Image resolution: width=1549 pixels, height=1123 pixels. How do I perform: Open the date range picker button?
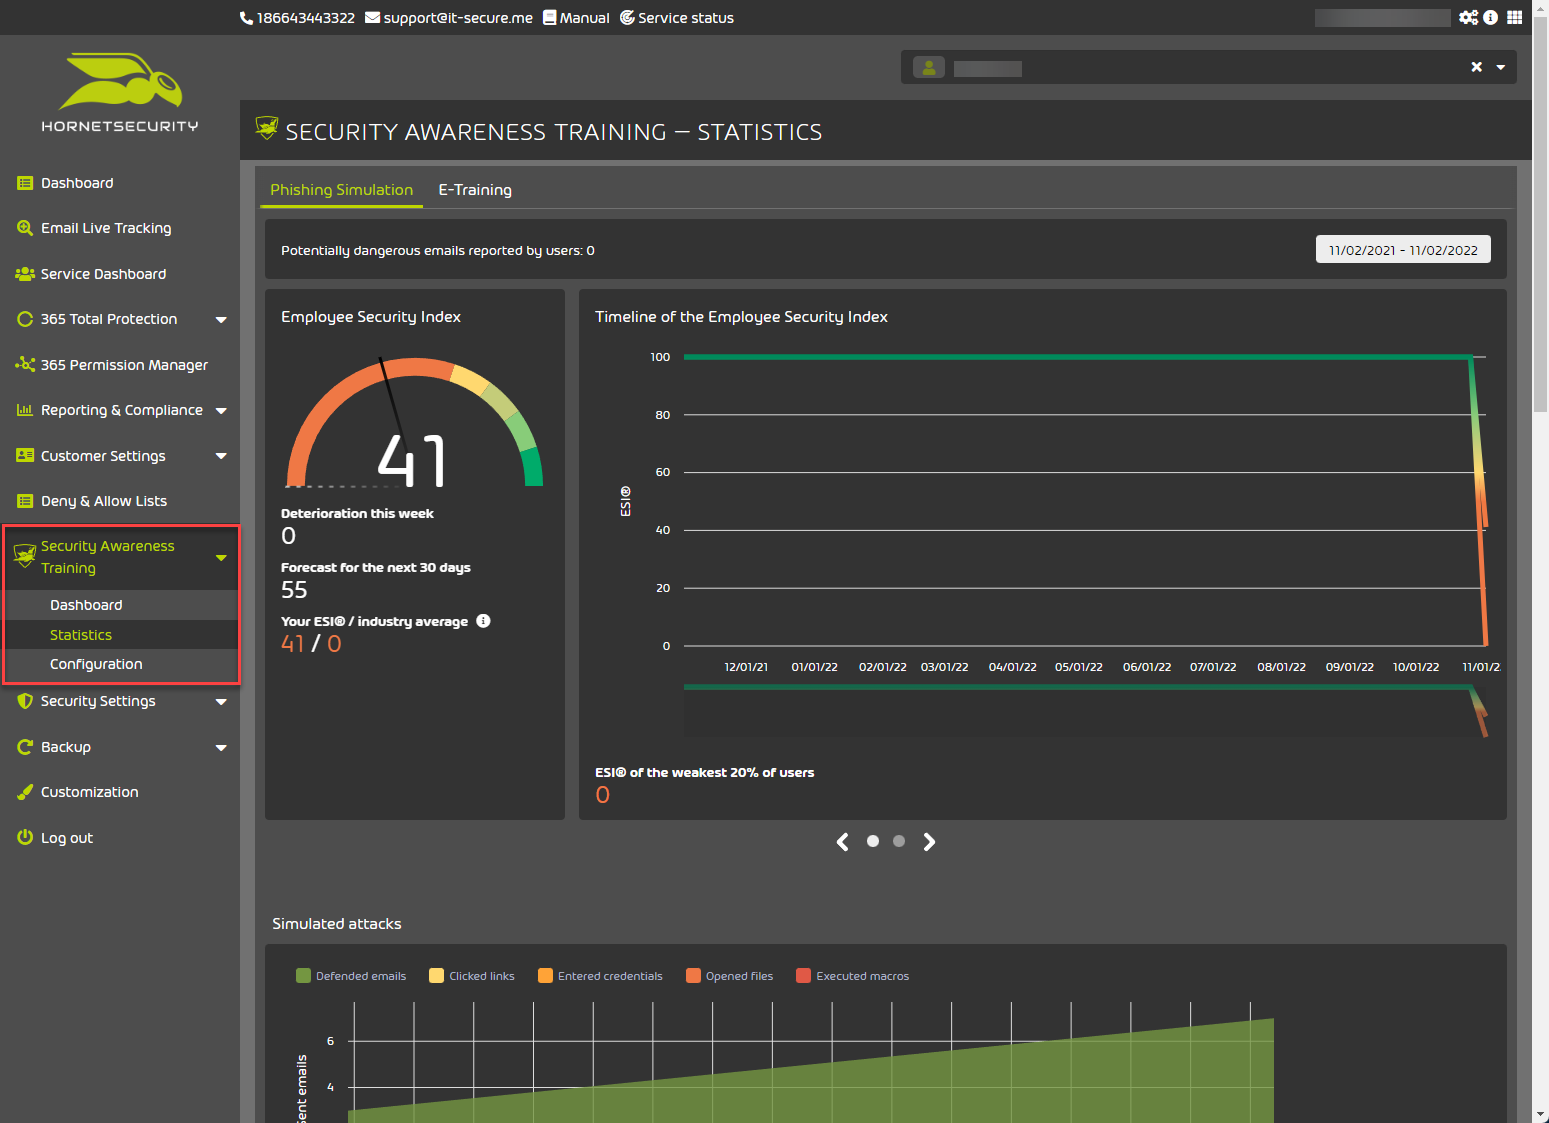1402,250
